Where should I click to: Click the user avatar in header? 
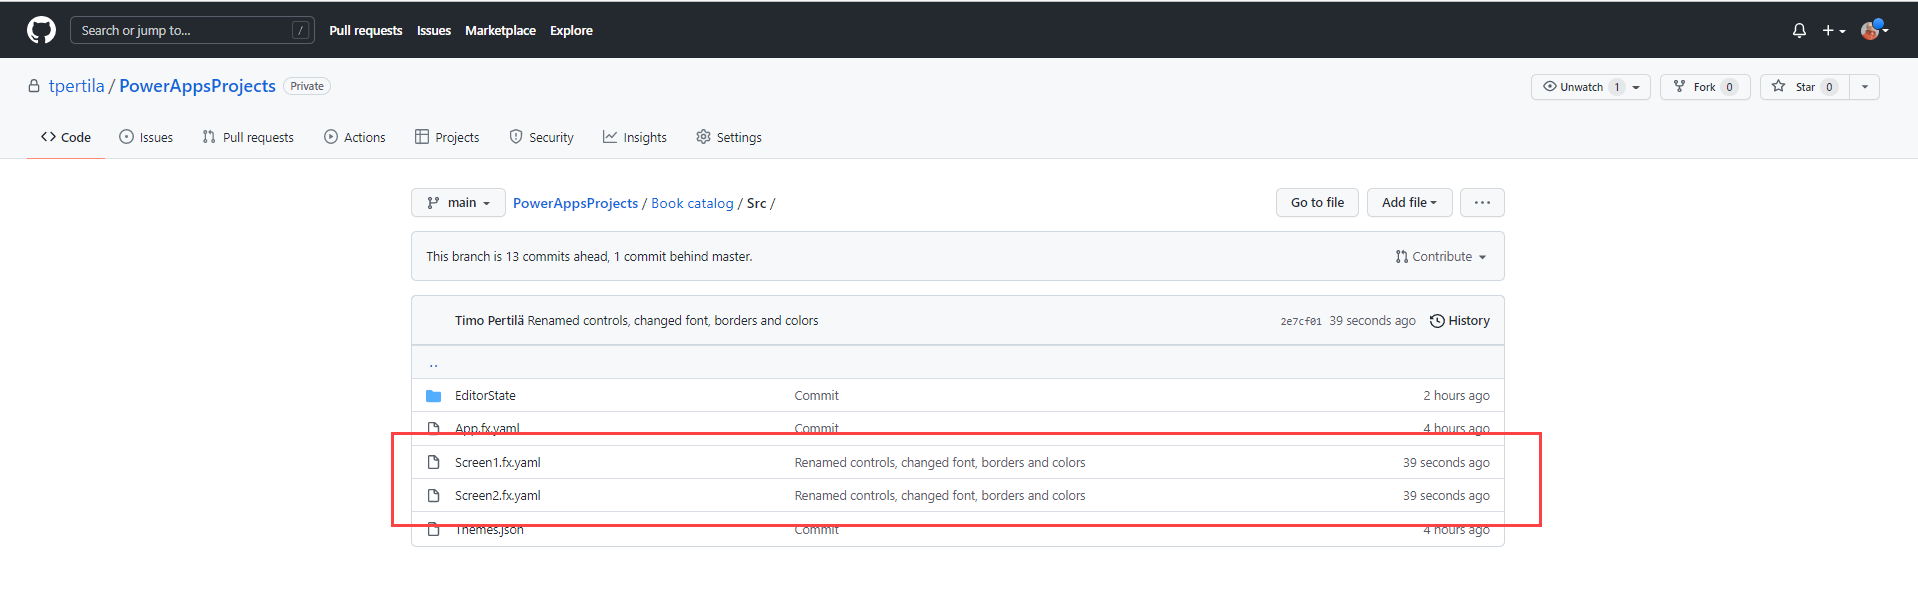click(1870, 31)
